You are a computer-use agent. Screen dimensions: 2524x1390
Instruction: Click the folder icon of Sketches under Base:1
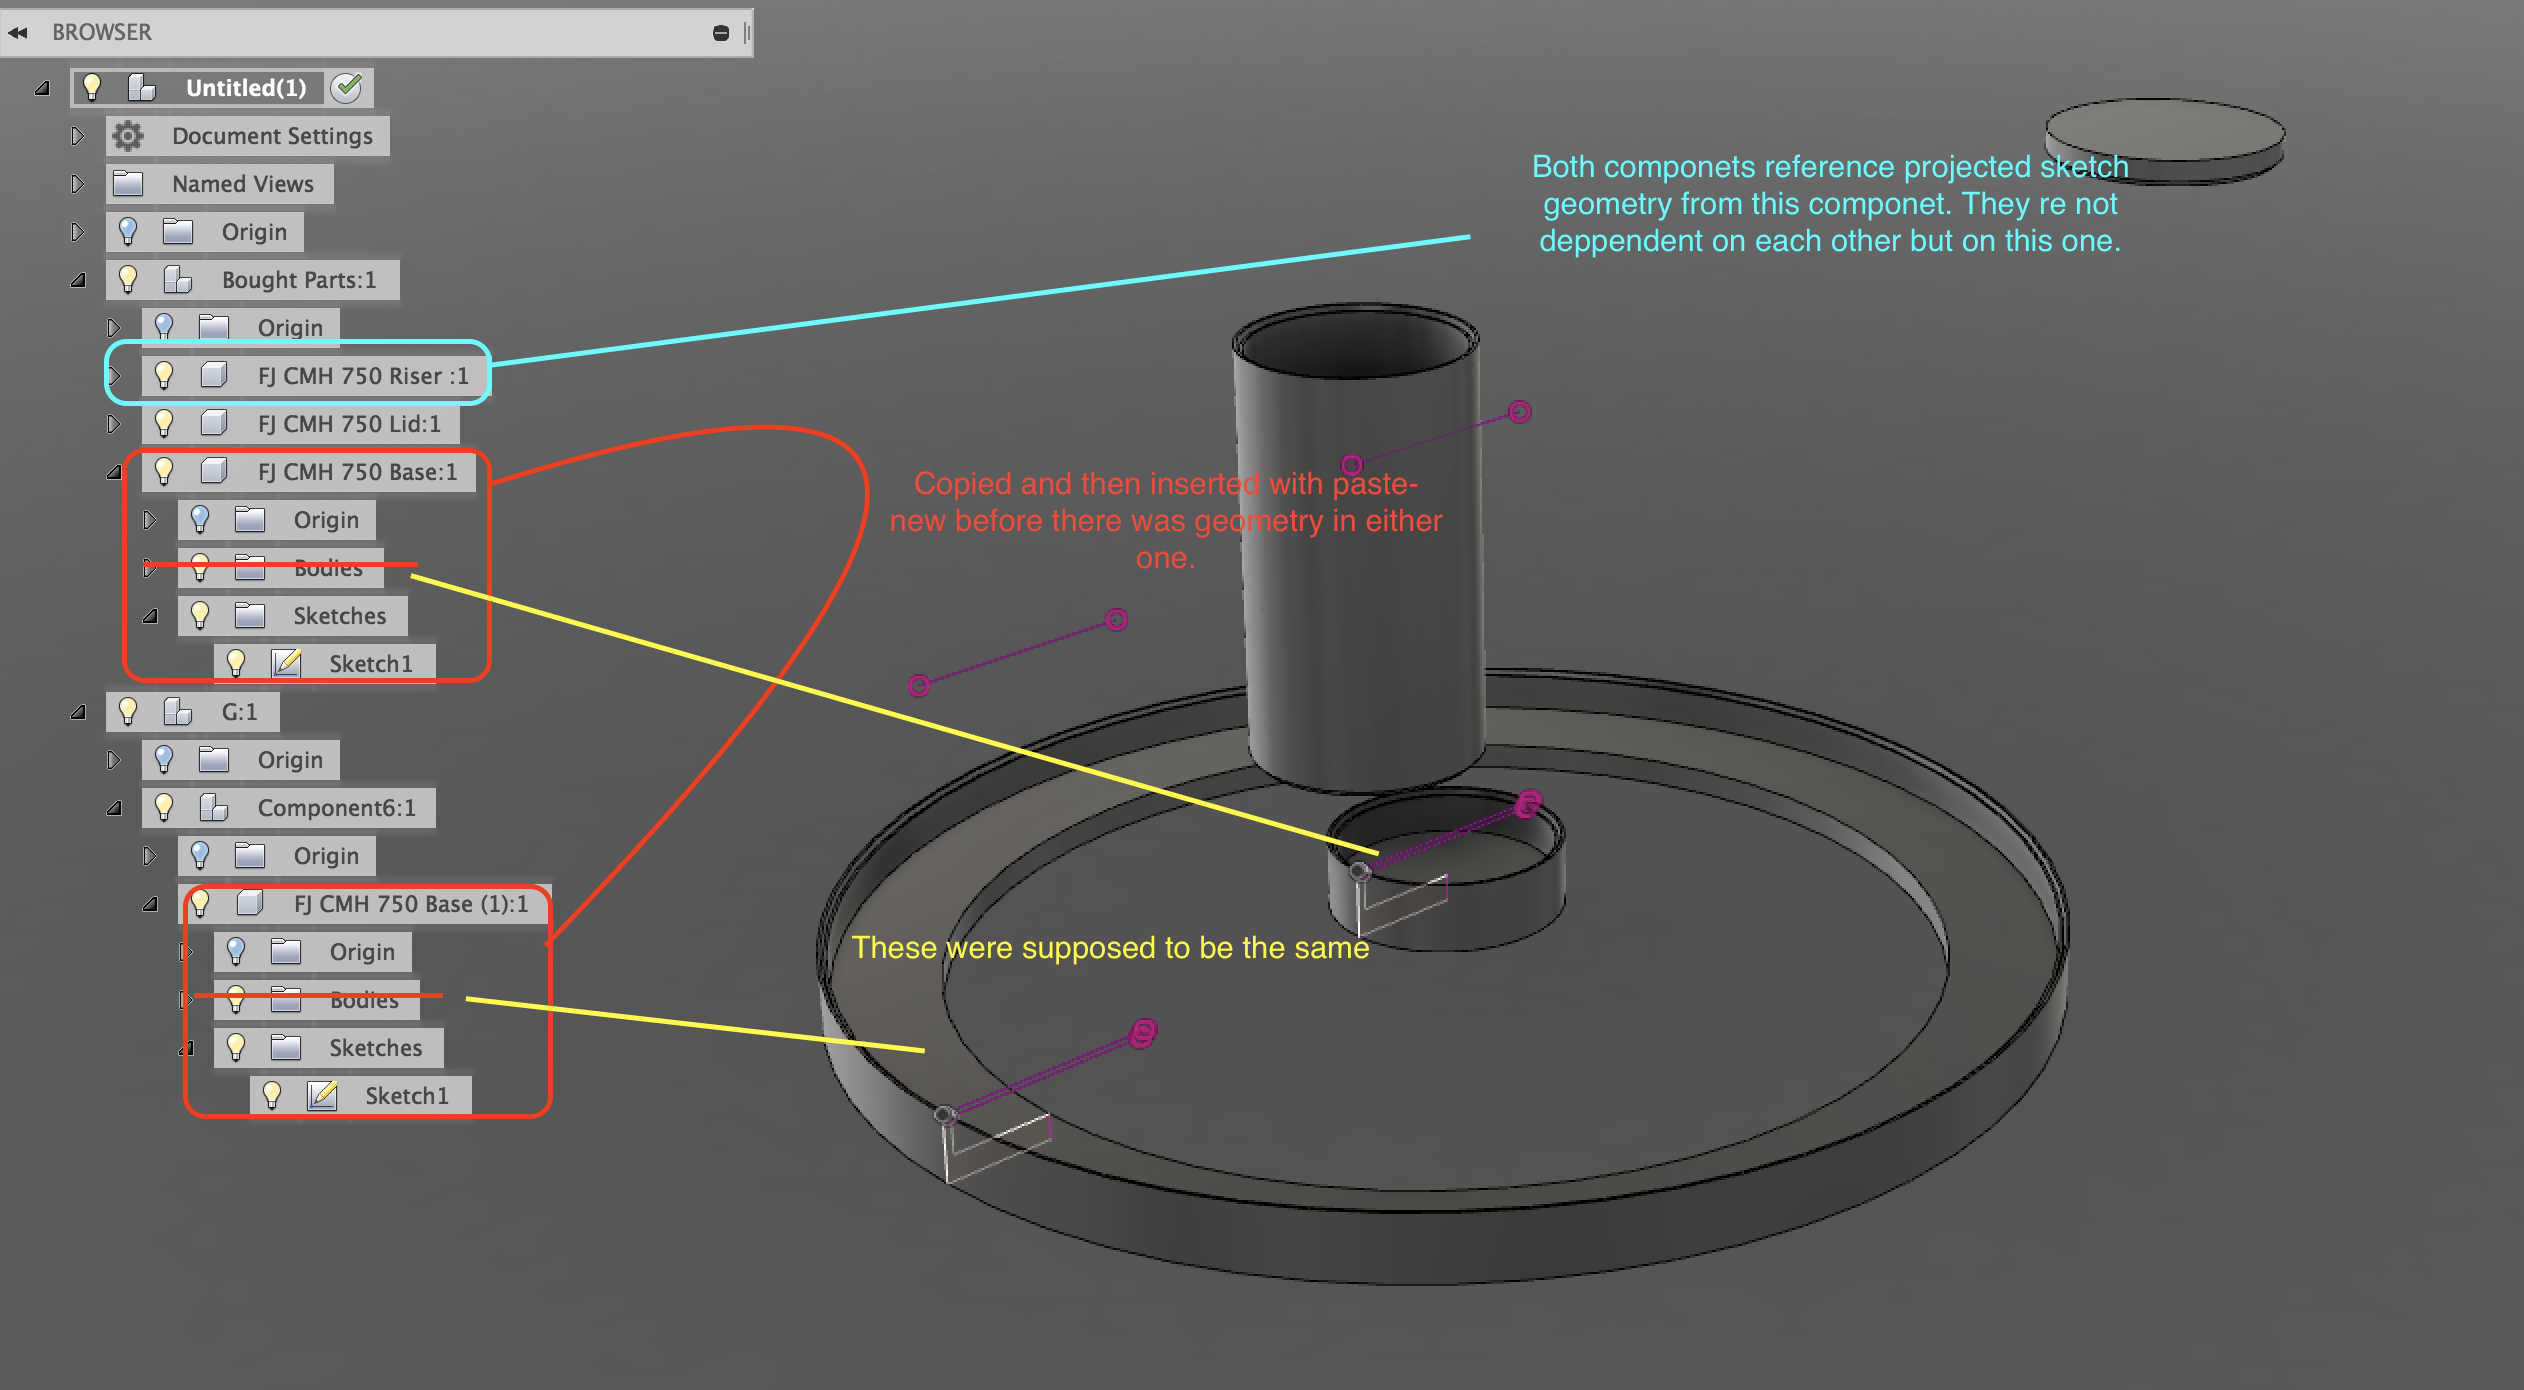(250, 616)
